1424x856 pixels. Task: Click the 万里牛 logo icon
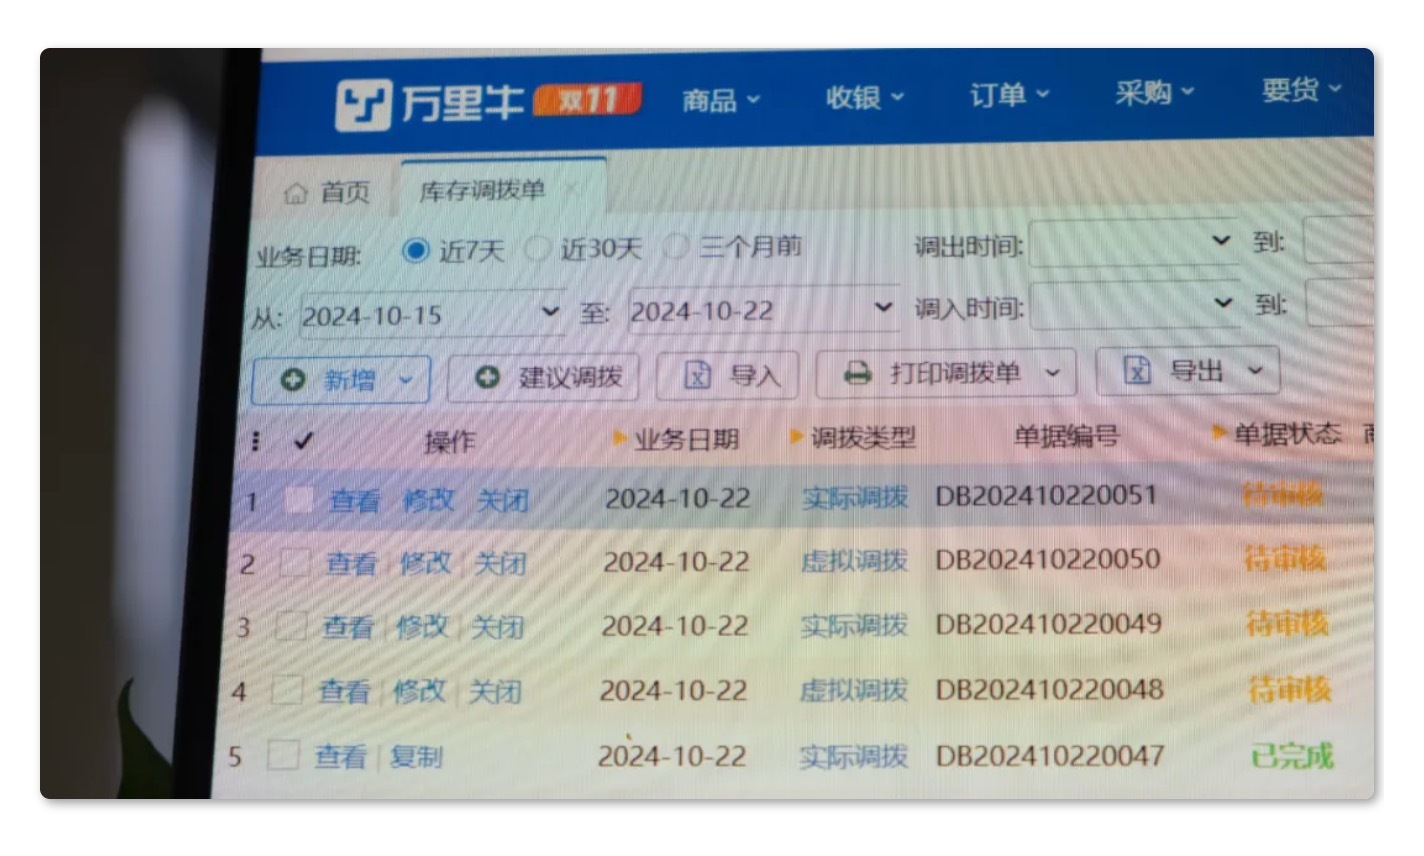tap(362, 105)
